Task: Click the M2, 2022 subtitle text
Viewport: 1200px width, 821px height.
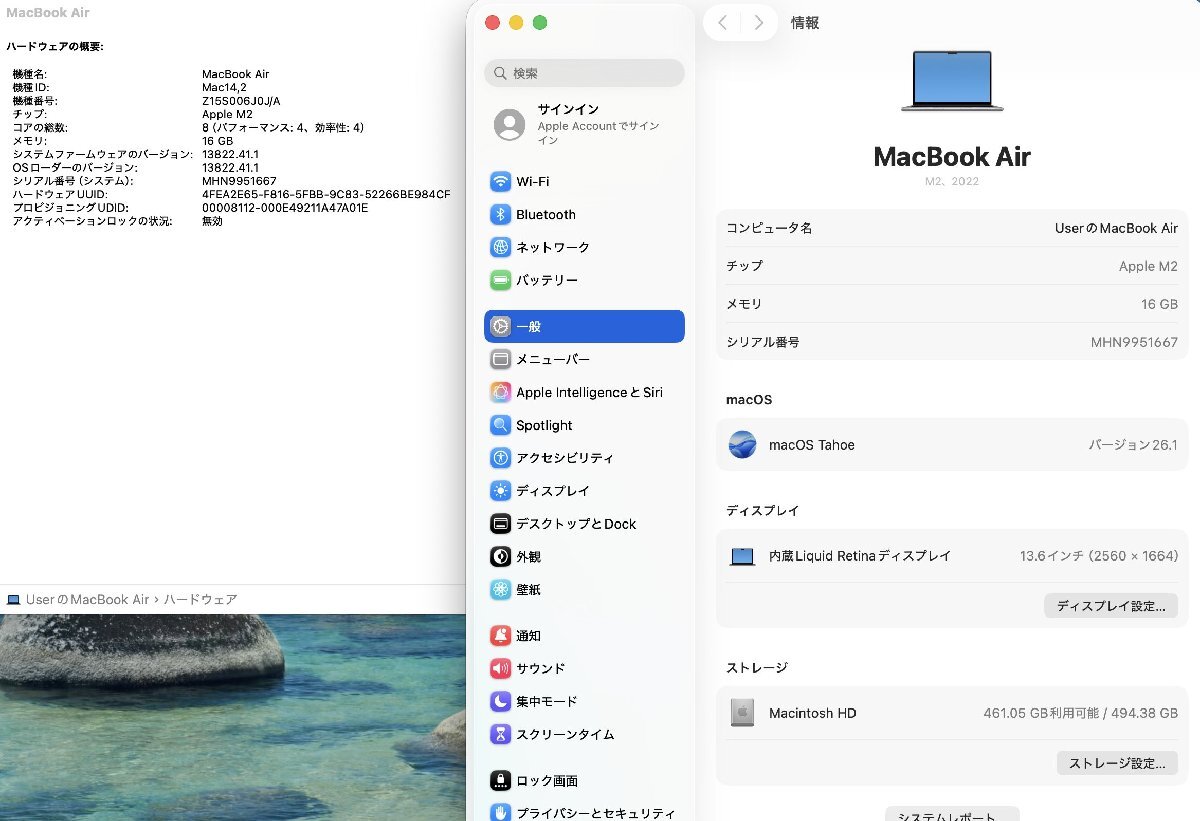Action: point(952,182)
